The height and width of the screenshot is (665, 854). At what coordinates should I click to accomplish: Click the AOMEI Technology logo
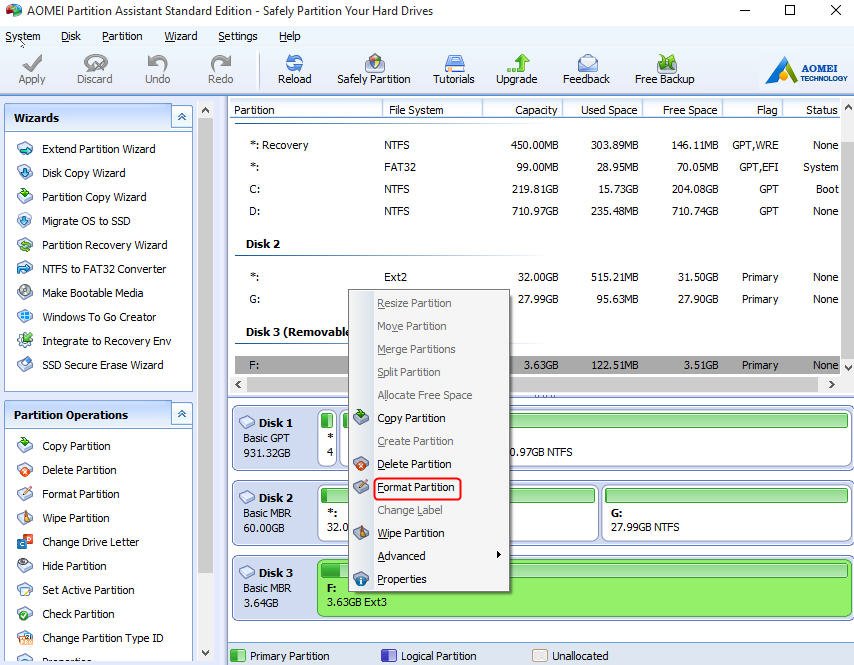click(x=806, y=71)
